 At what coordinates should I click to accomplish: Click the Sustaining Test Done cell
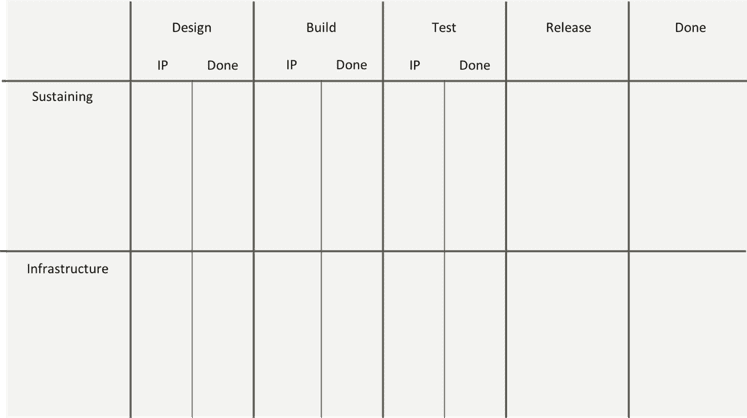pos(475,166)
